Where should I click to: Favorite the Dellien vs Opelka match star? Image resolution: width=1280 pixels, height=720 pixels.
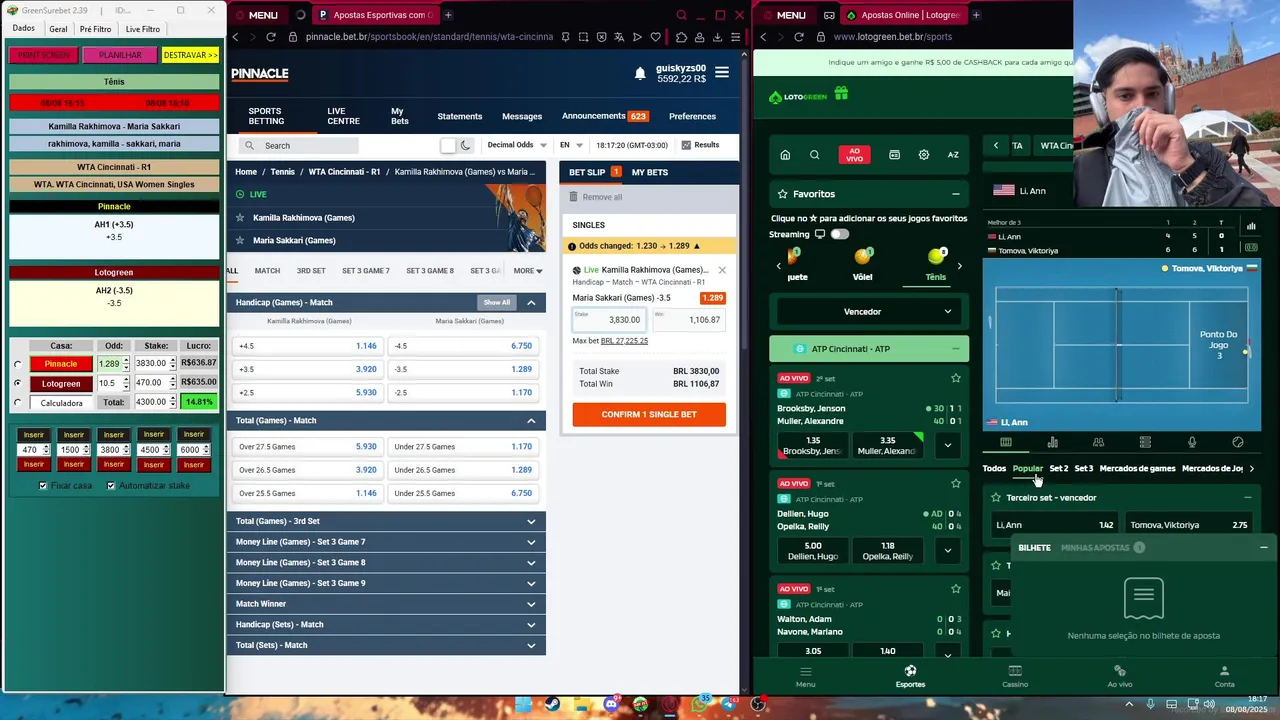tap(956, 483)
